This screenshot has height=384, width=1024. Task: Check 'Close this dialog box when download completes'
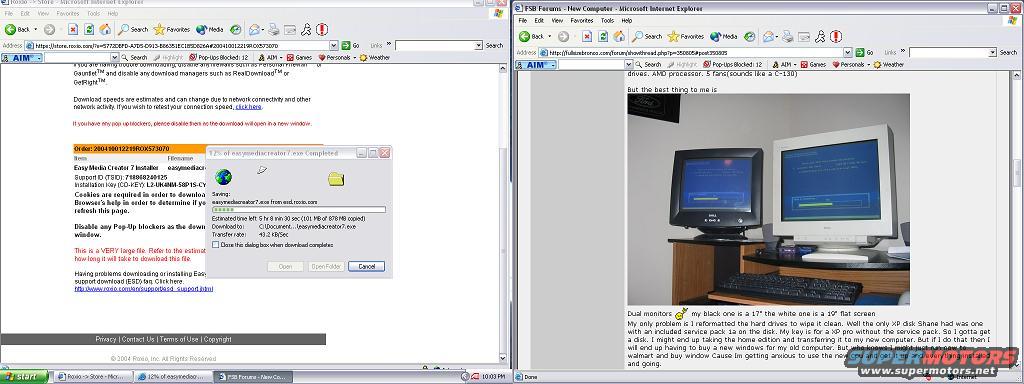216,245
